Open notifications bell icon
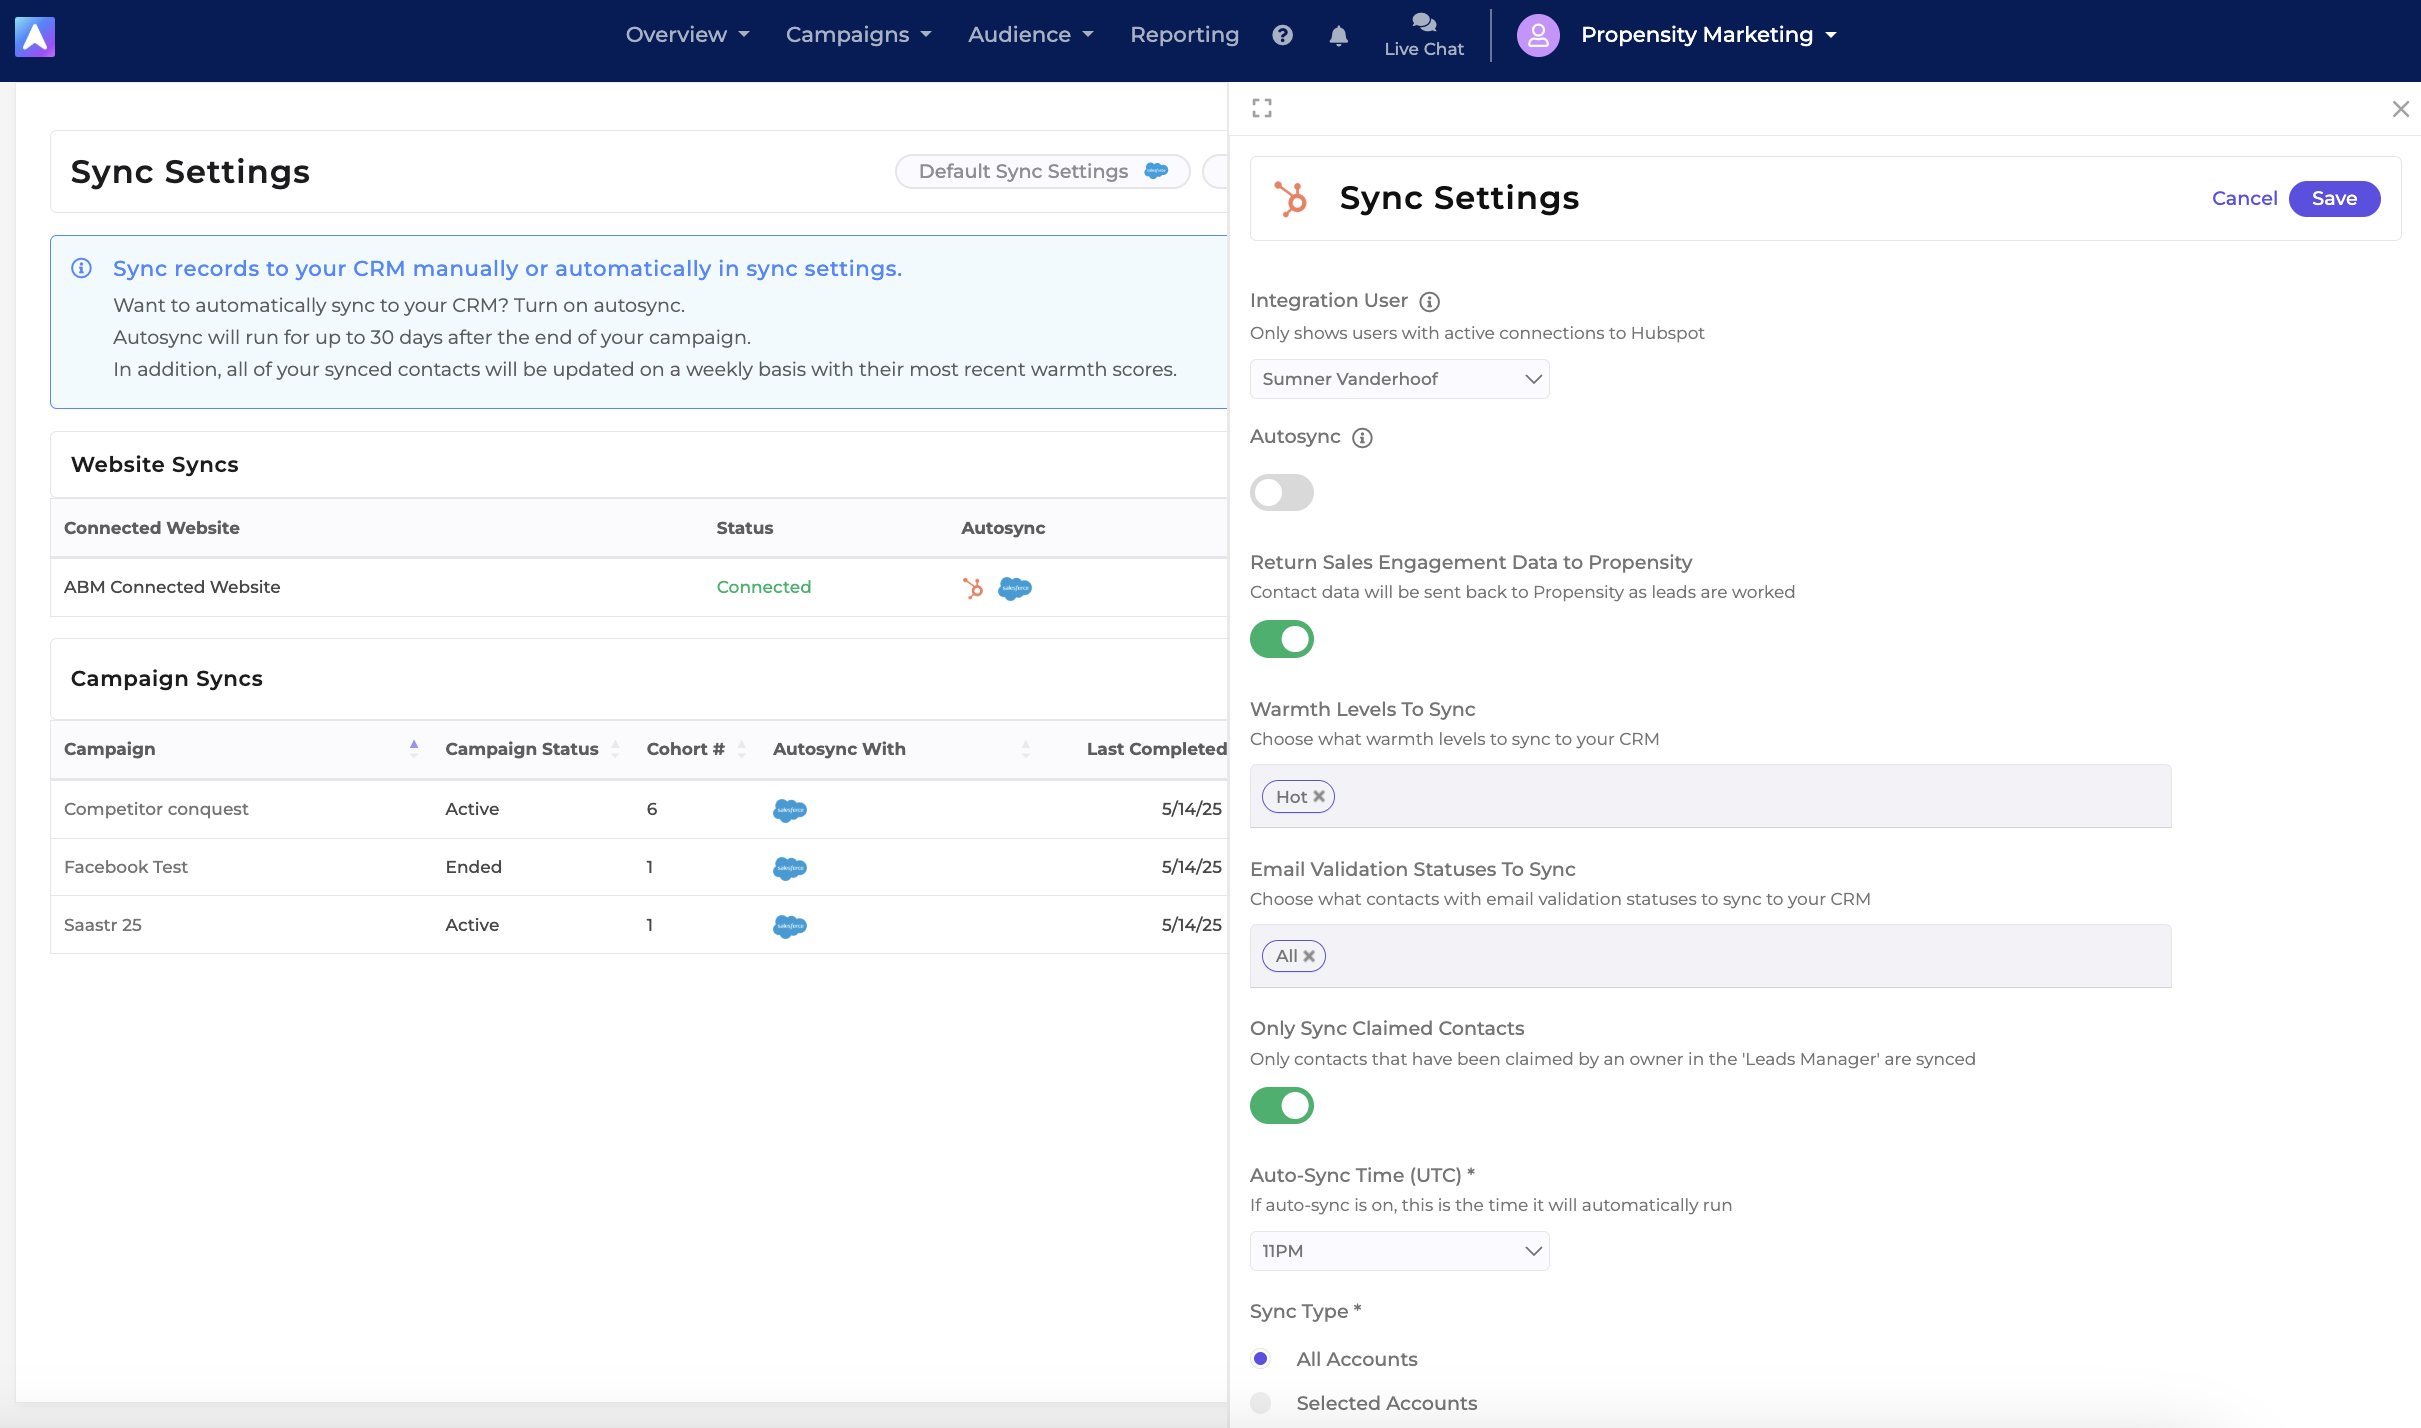The width and height of the screenshot is (2421, 1428). [x=1339, y=35]
